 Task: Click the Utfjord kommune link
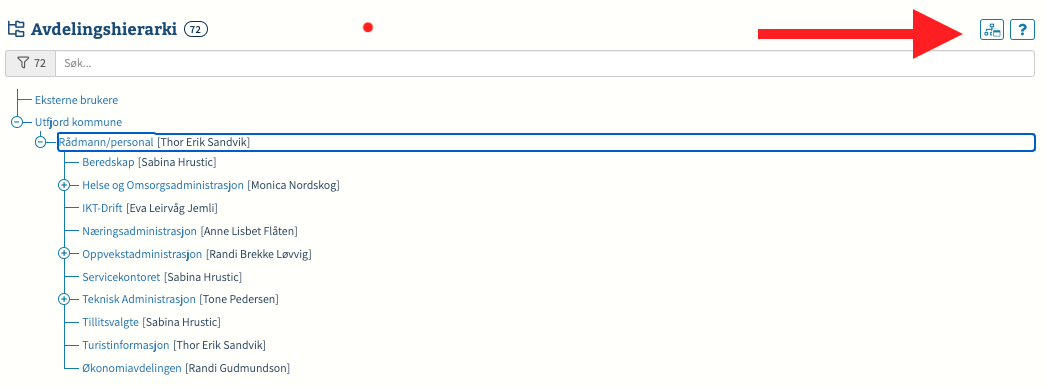point(79,122)
